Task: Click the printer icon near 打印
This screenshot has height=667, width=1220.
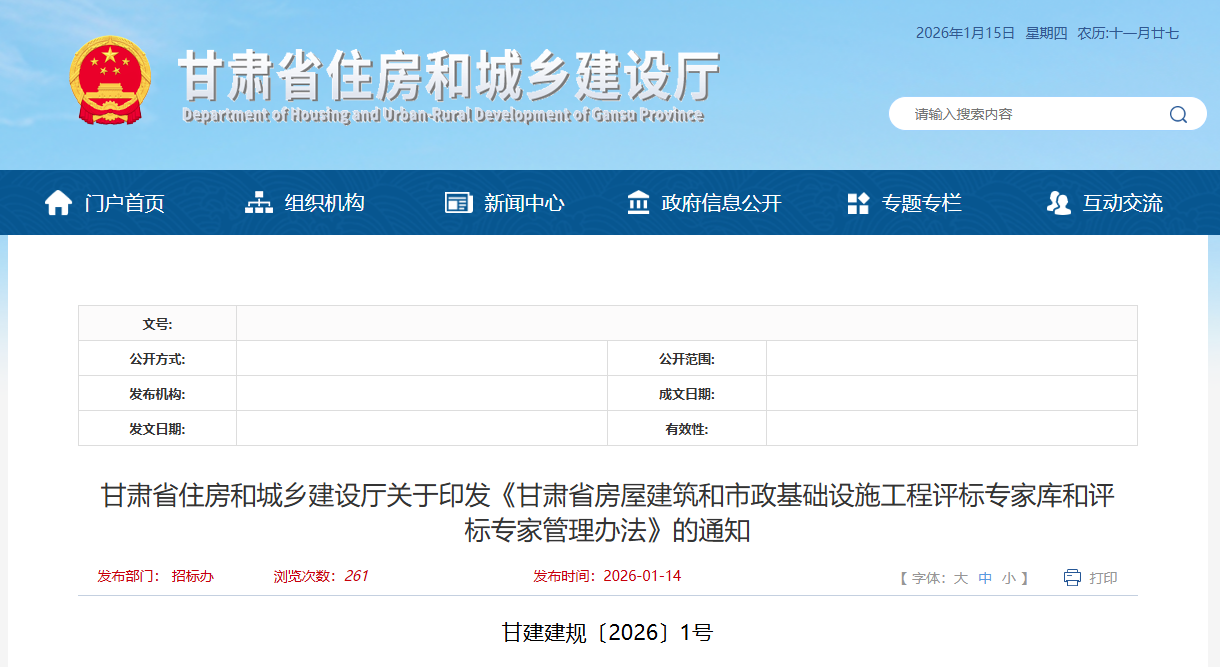Action: pyautogui.click(x=1070, y=577)
